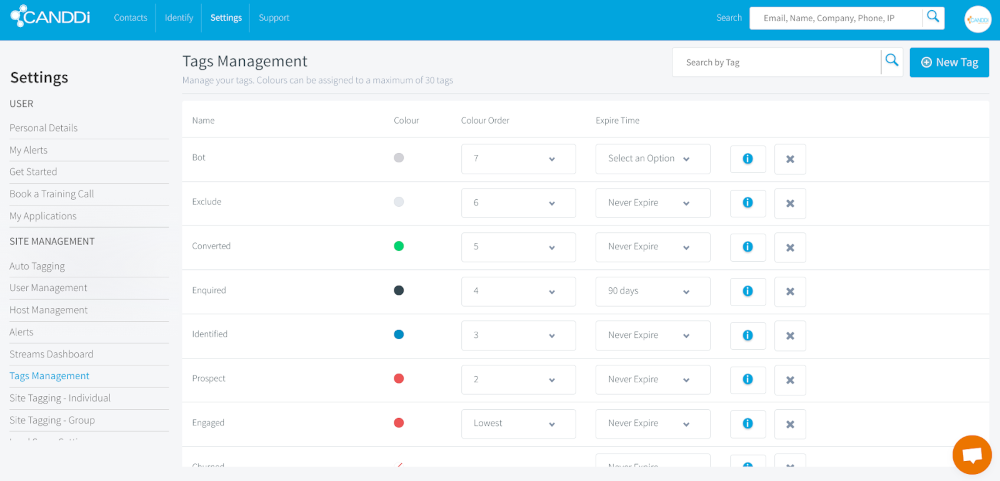The height and width of the screenshot is (481, 1000).
Task: Open Get Started page
Action: [x=33, y=172]
